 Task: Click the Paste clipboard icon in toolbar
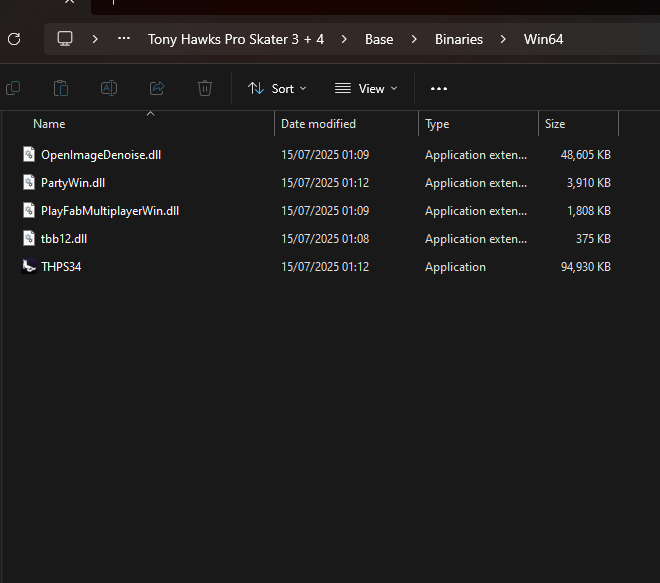60,88
